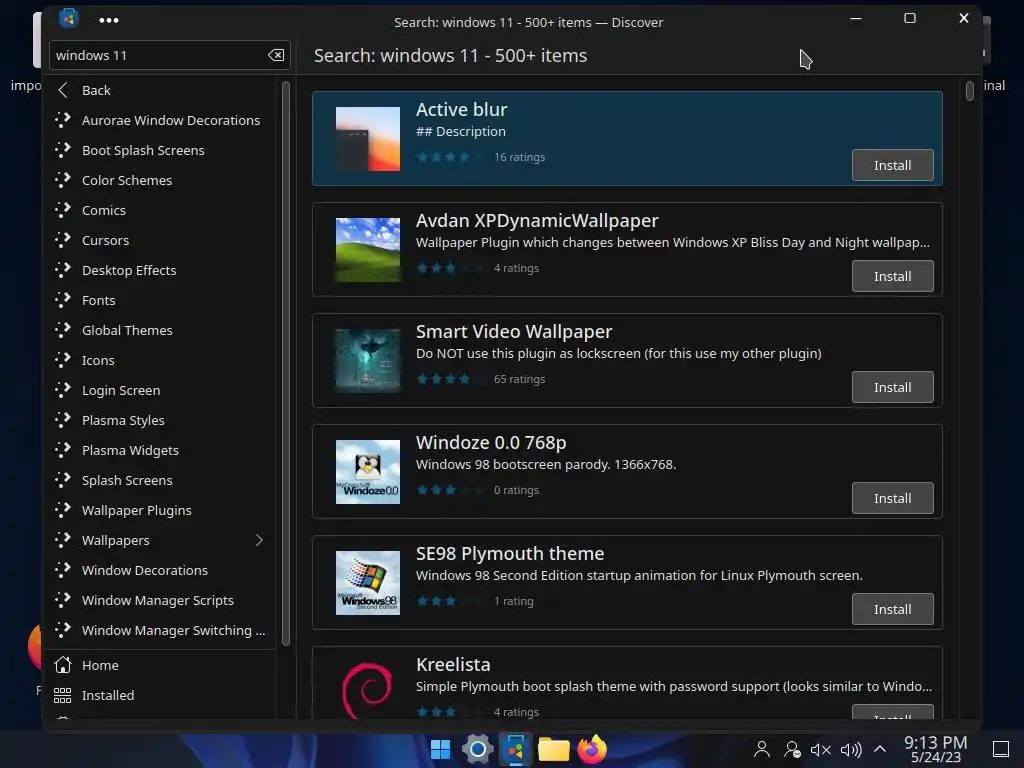This screenshot has height=768, width=1024.
Task: Click the Back arrow icon
Action: tap(63, 90)
